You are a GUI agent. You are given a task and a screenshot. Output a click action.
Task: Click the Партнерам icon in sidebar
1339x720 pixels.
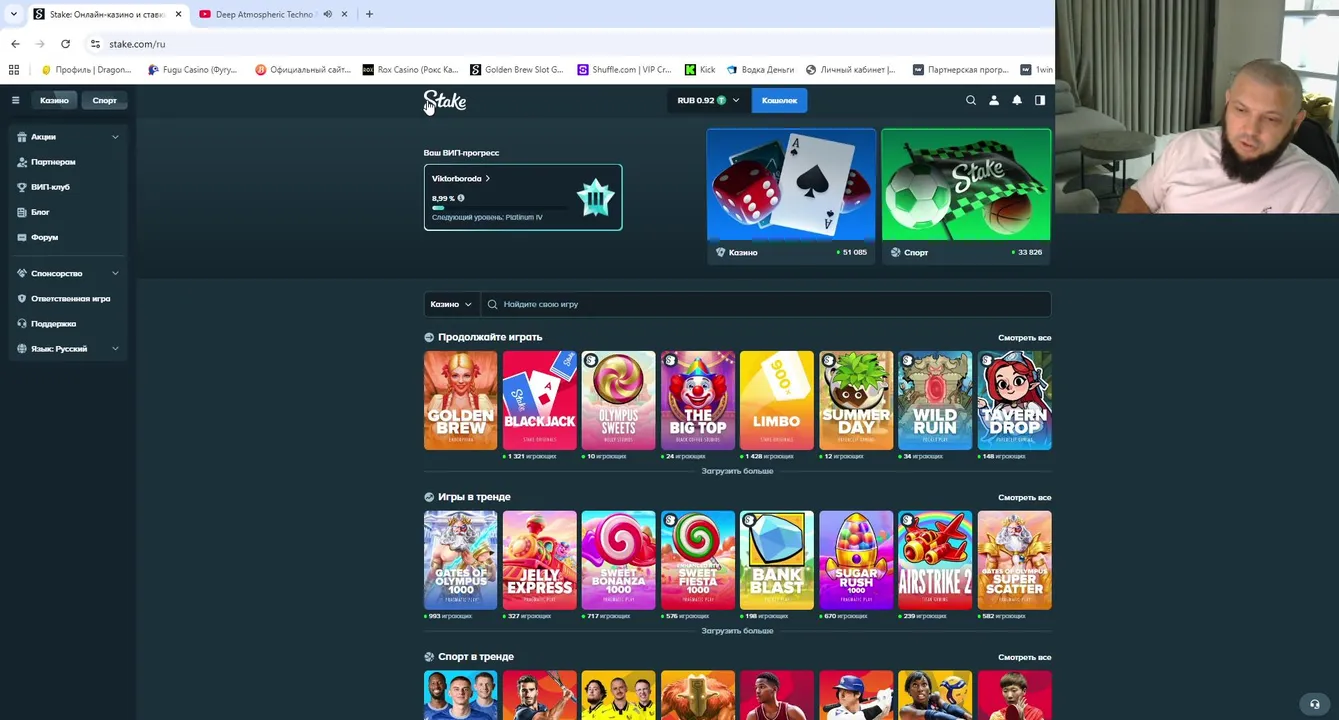click(22, 161)
